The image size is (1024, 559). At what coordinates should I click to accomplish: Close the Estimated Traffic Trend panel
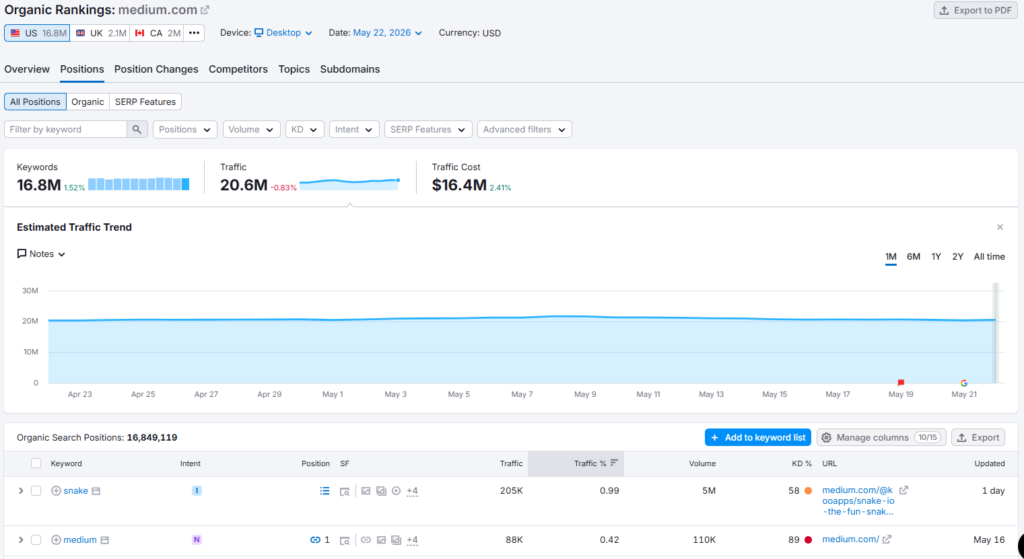coord(1000,227)
